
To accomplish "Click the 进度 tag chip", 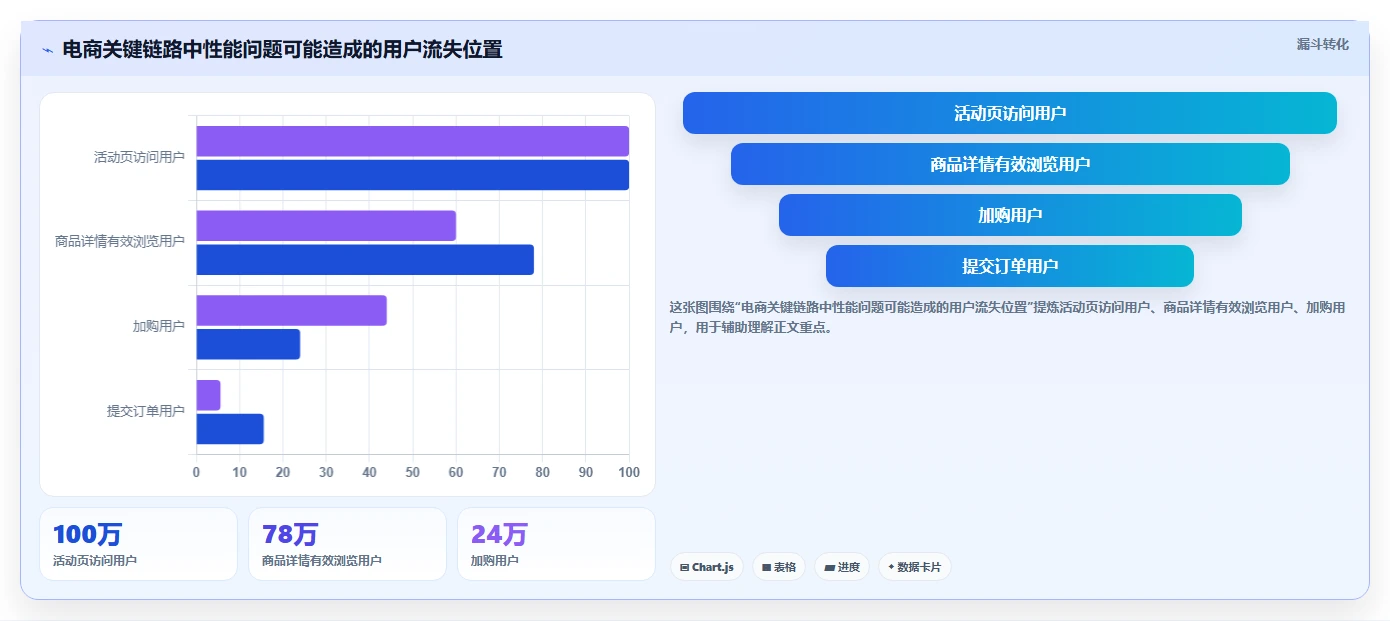I will click(842, 567).
